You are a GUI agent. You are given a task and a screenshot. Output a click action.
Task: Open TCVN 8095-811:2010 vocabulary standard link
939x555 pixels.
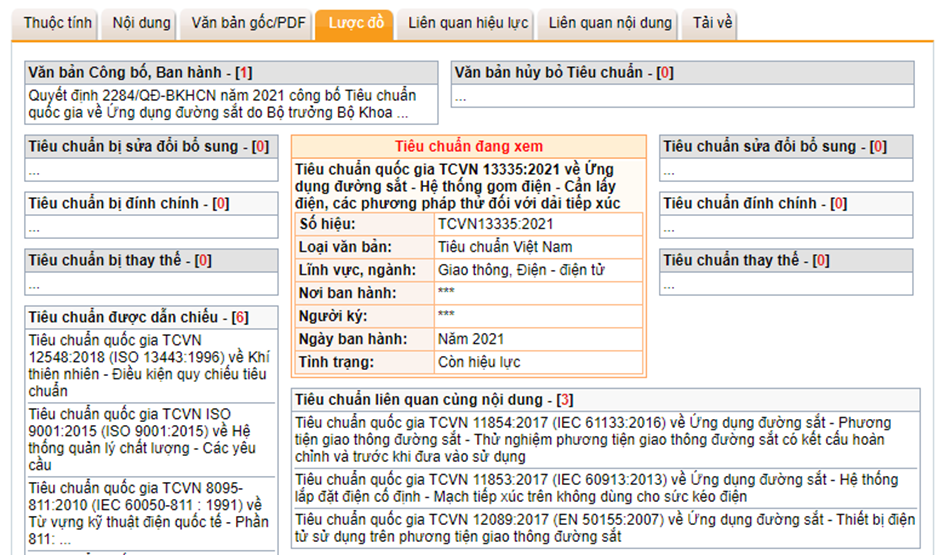[145, 512]
